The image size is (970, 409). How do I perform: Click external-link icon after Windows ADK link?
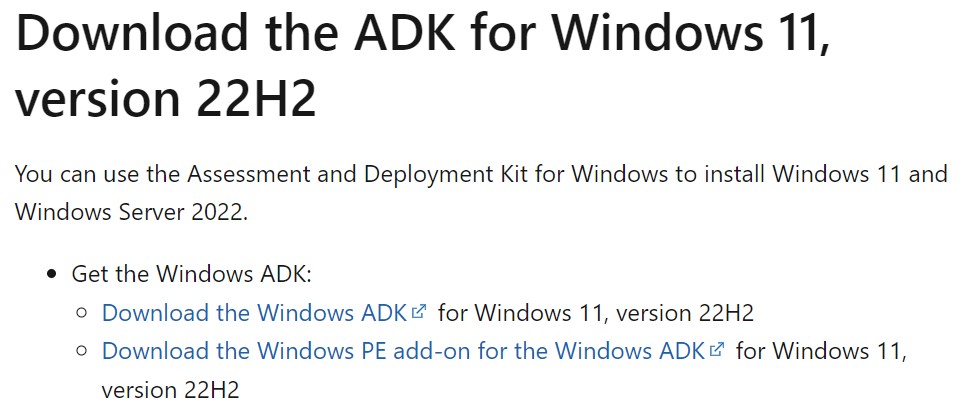(x=419, y=311)
